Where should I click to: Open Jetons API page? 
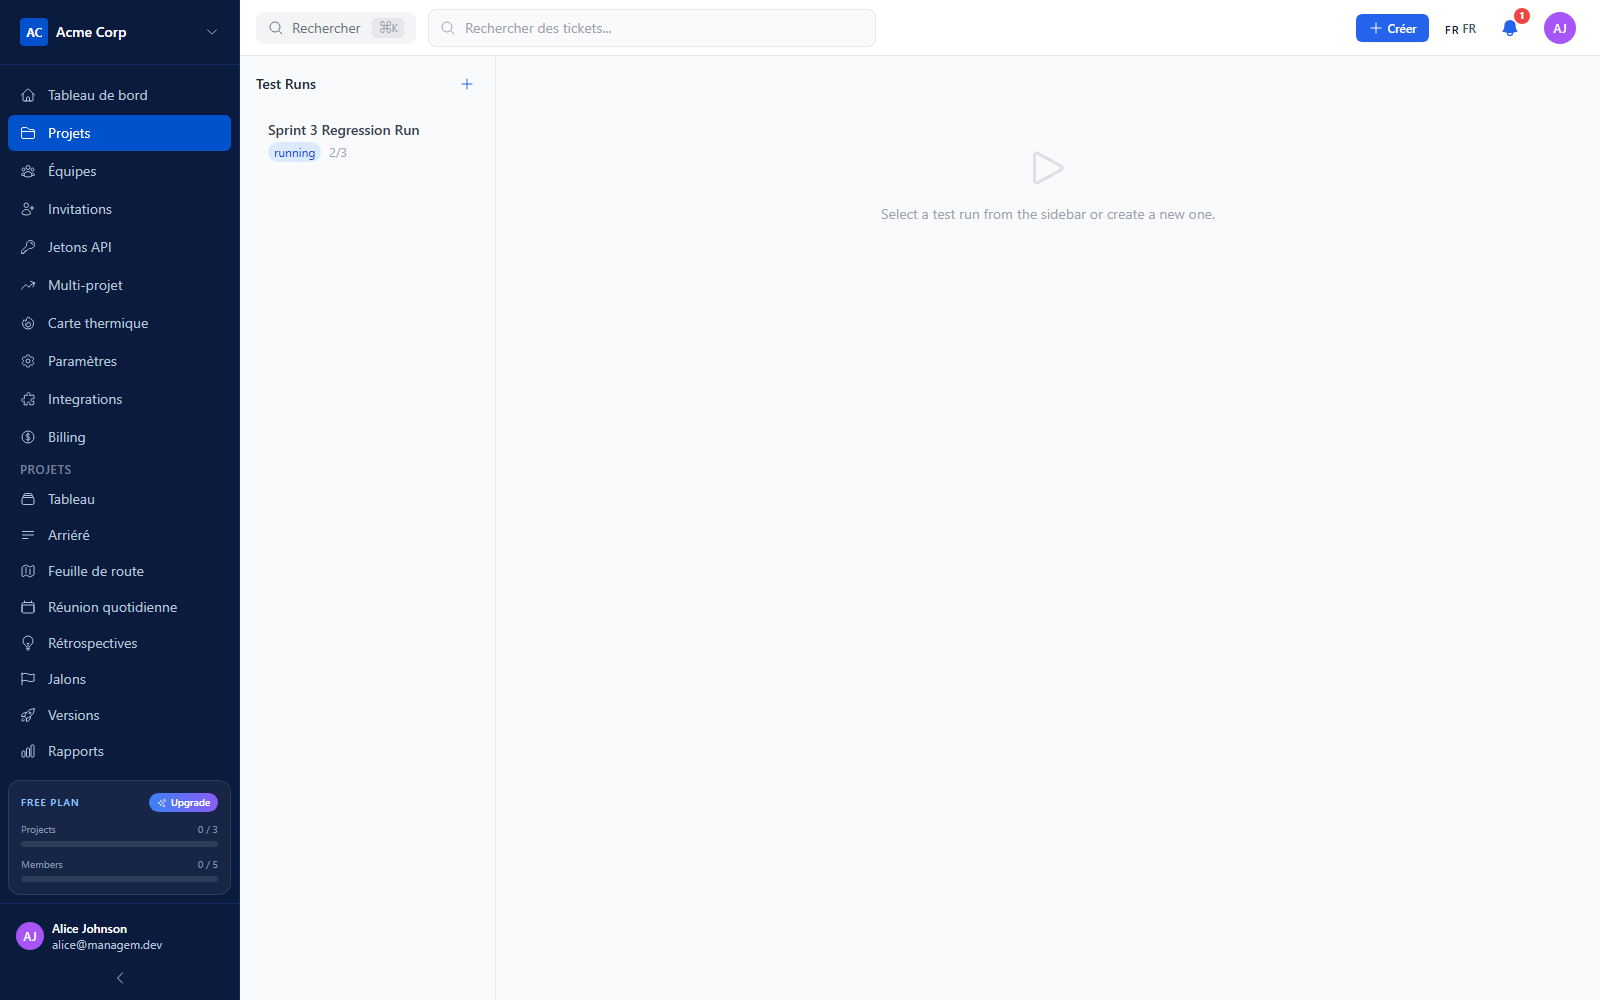119,247
